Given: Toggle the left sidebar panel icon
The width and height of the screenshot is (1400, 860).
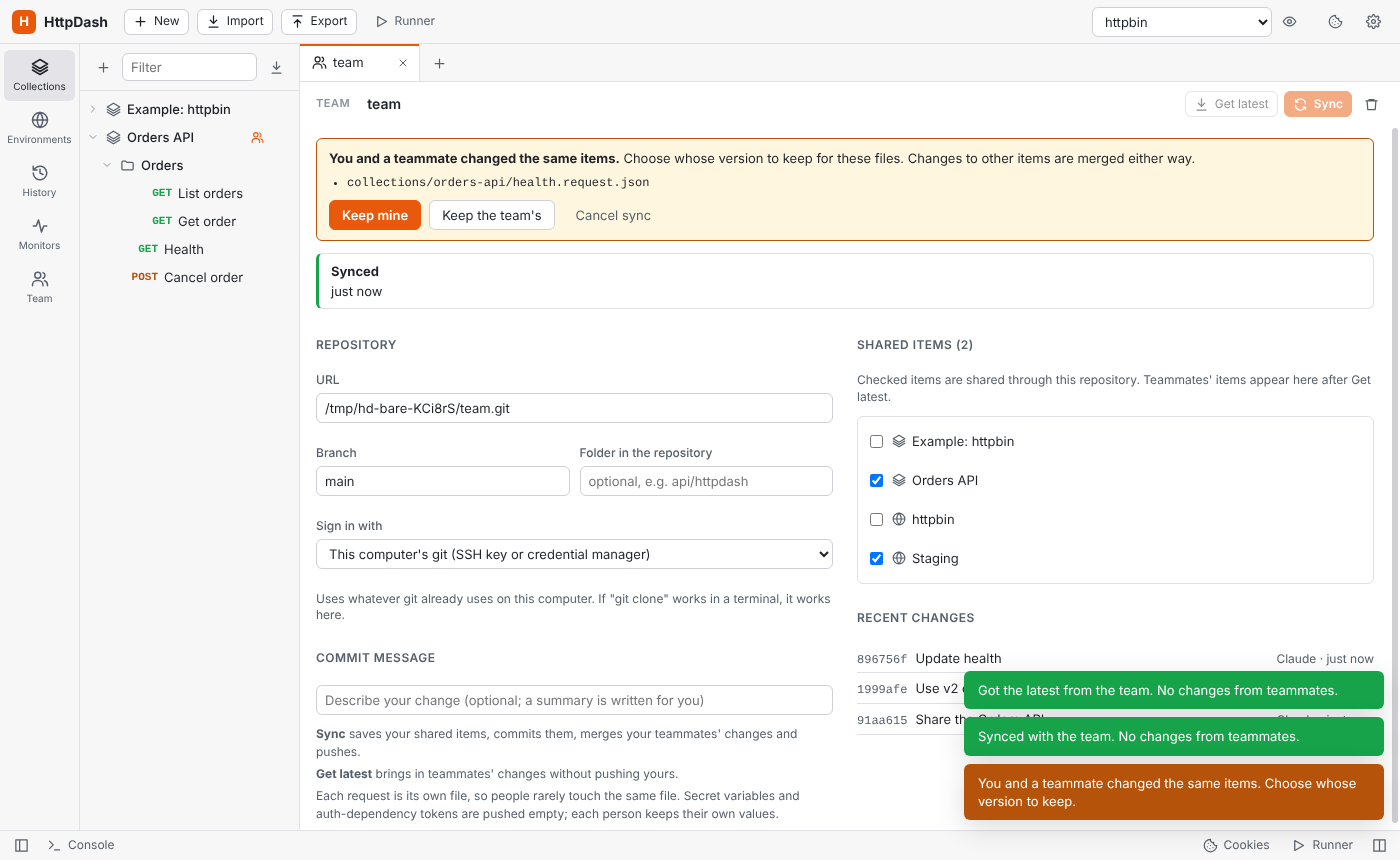Looking at the screenshot, I should point(21,845).
